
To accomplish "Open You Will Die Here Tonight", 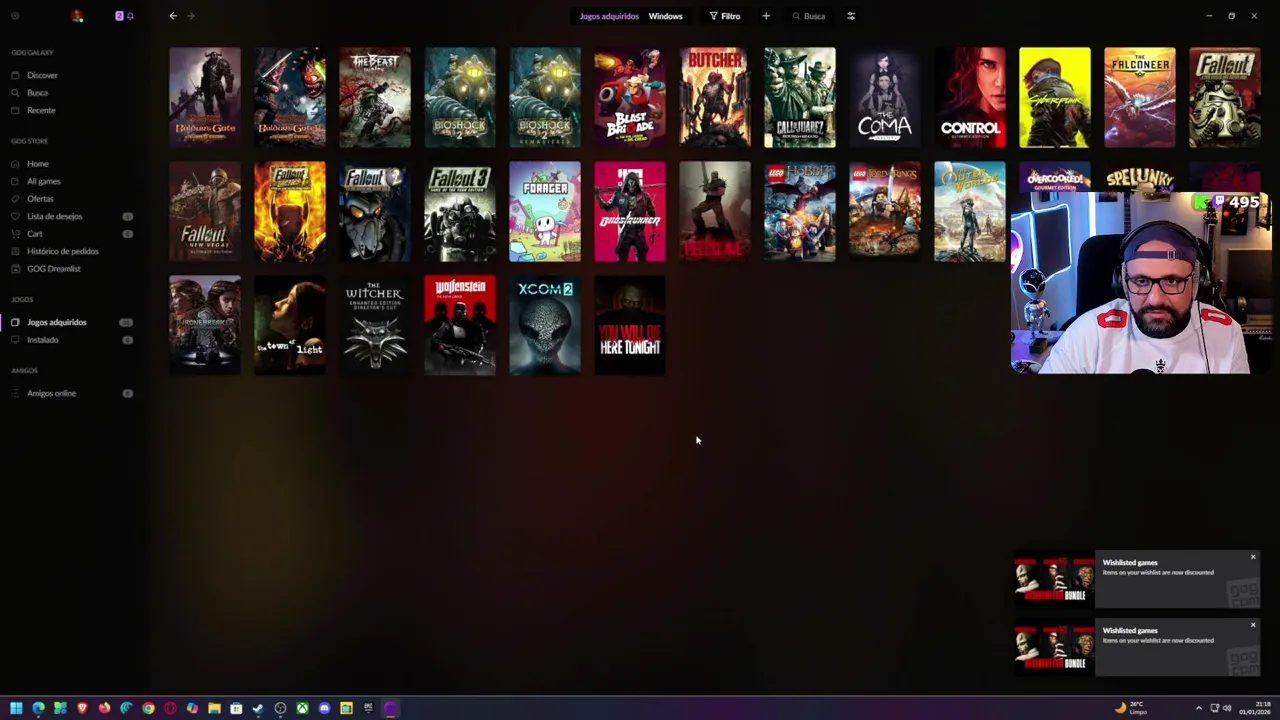I will click(x=630, y=325).
